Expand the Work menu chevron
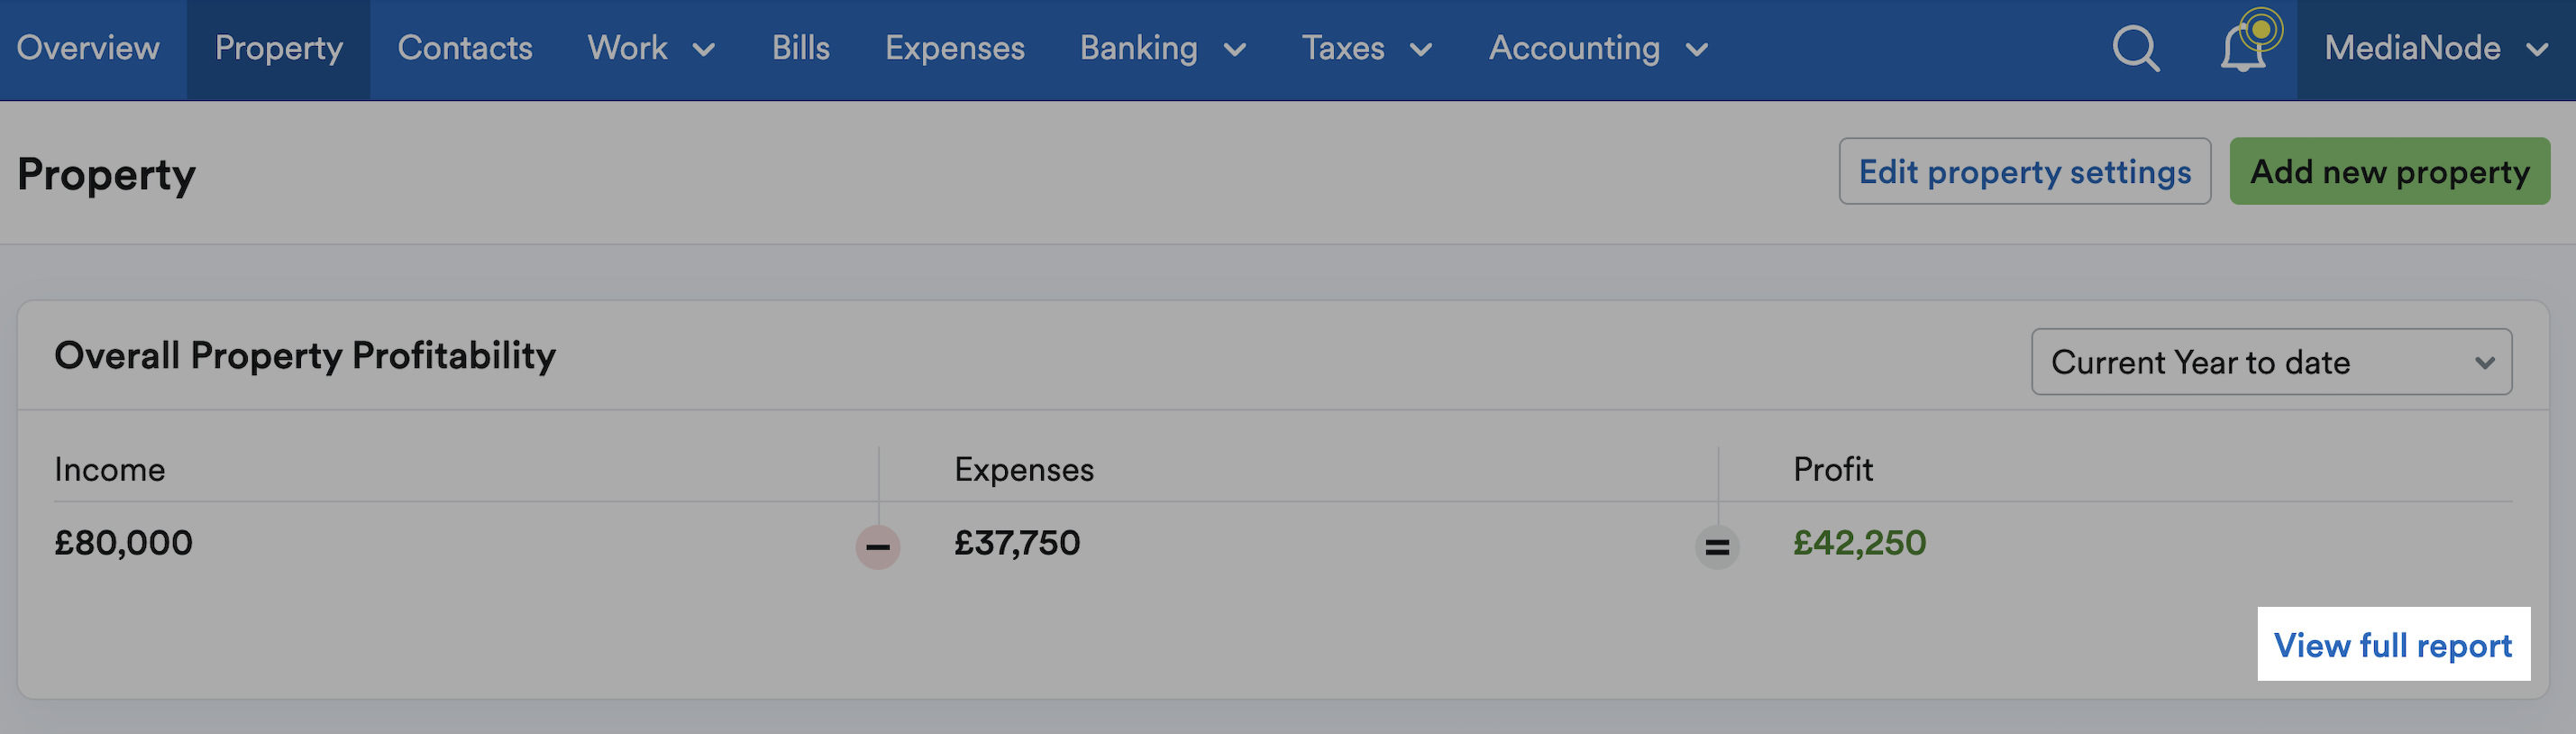This screenshot has width=2576, height=734. pyautogui.click(x=704, y=49)
